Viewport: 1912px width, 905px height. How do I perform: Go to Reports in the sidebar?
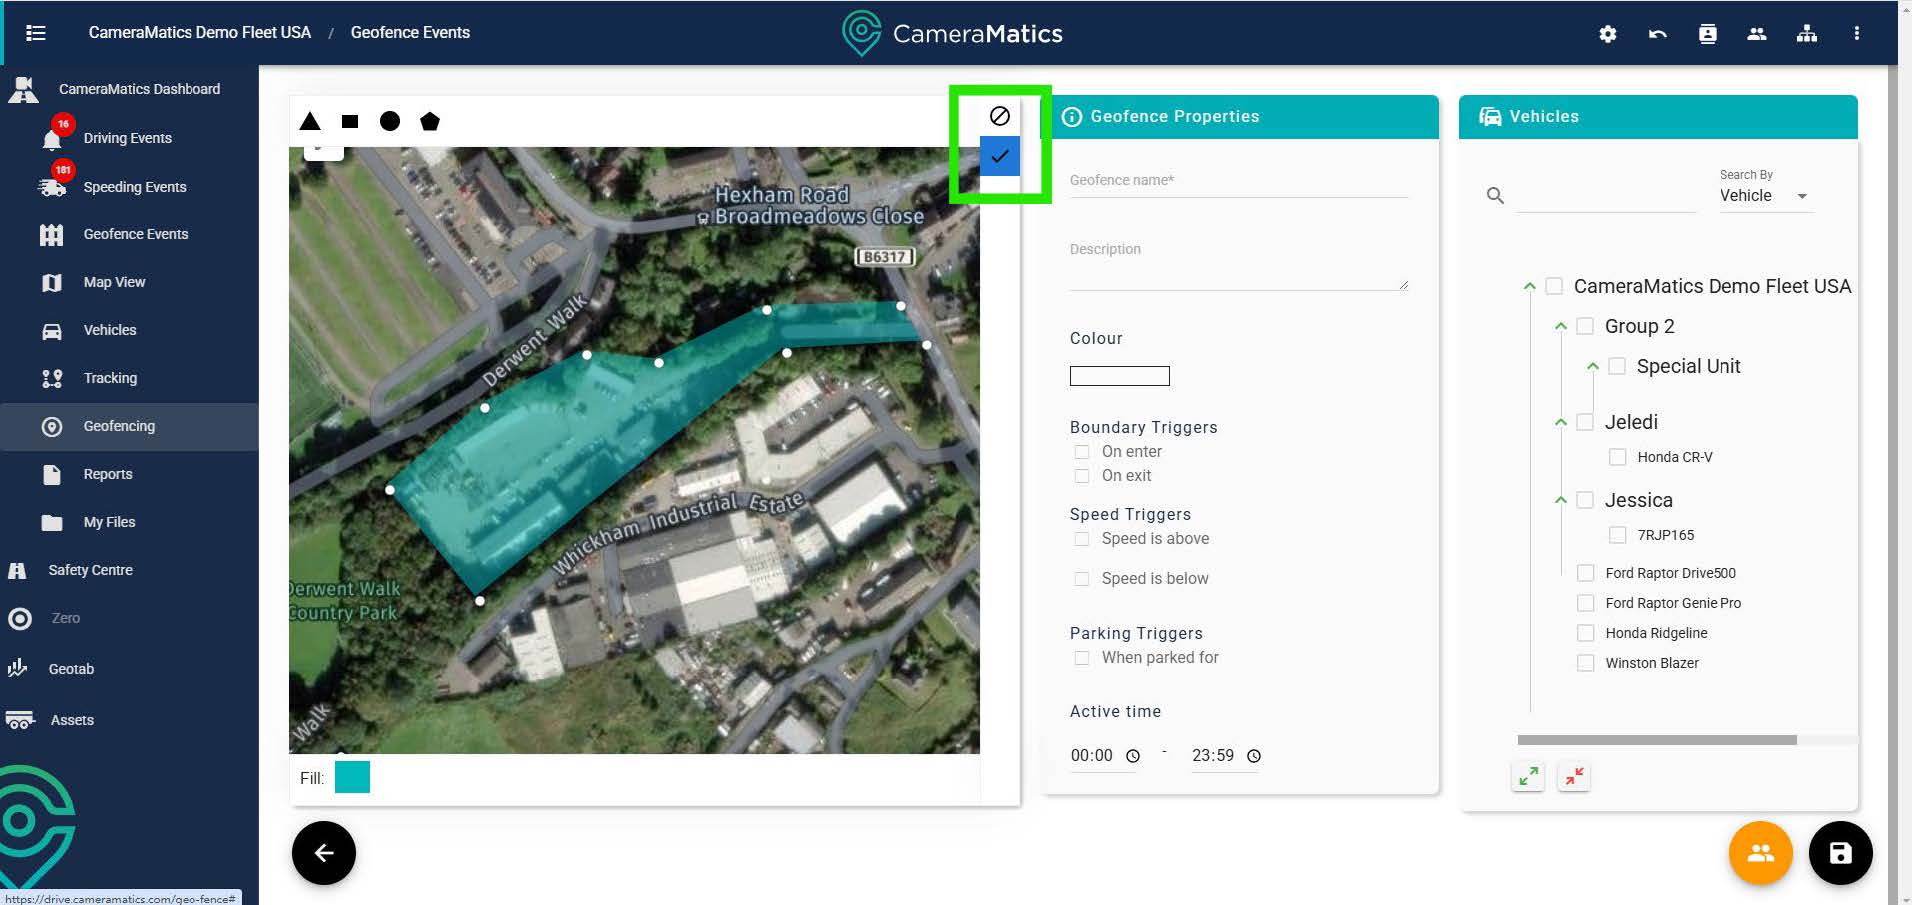pos(107,474)
